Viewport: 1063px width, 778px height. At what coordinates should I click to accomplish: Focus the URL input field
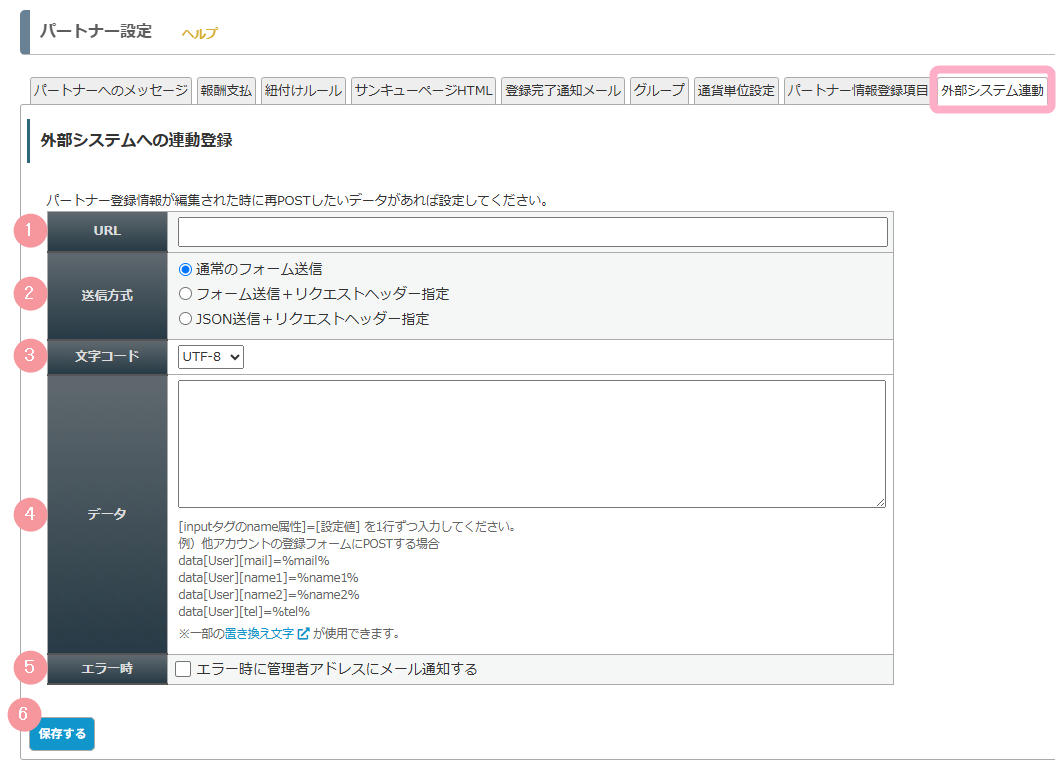tap(533, 232)
